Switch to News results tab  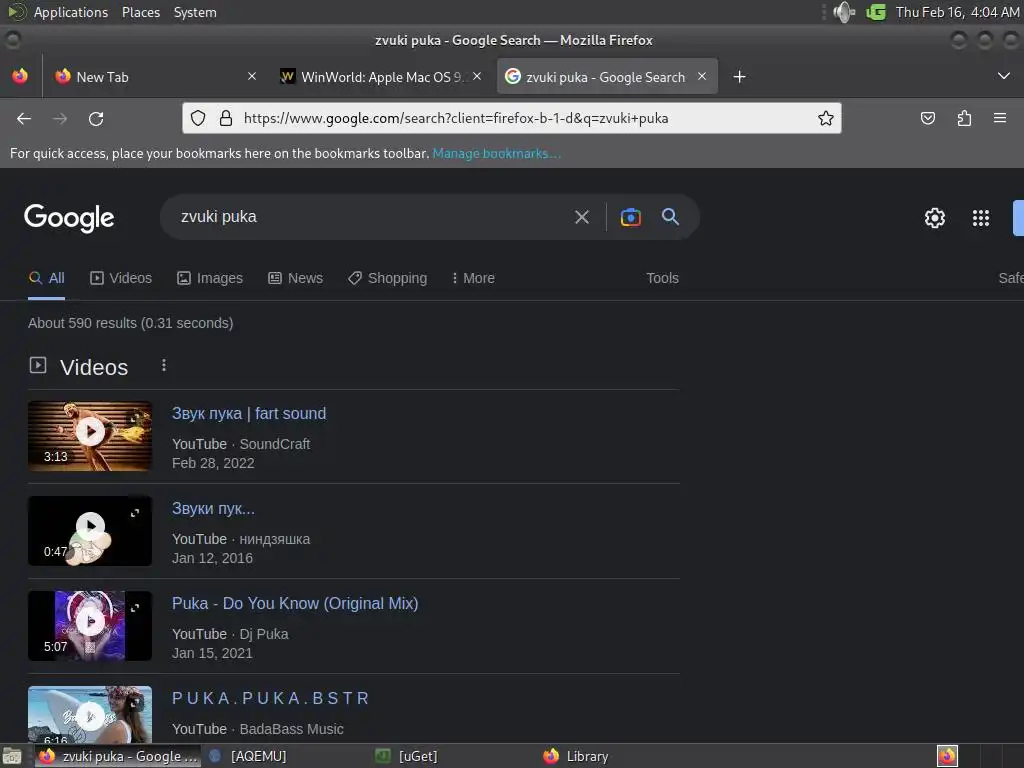coord(295,278)
